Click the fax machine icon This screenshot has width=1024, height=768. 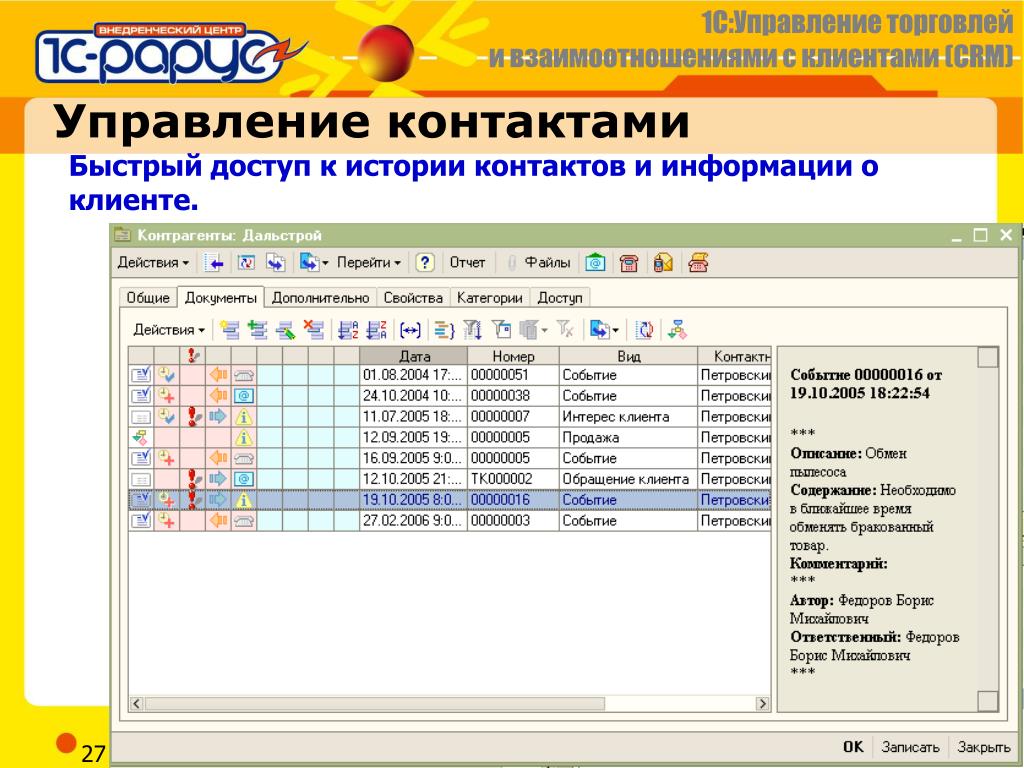tap(698, 263)
